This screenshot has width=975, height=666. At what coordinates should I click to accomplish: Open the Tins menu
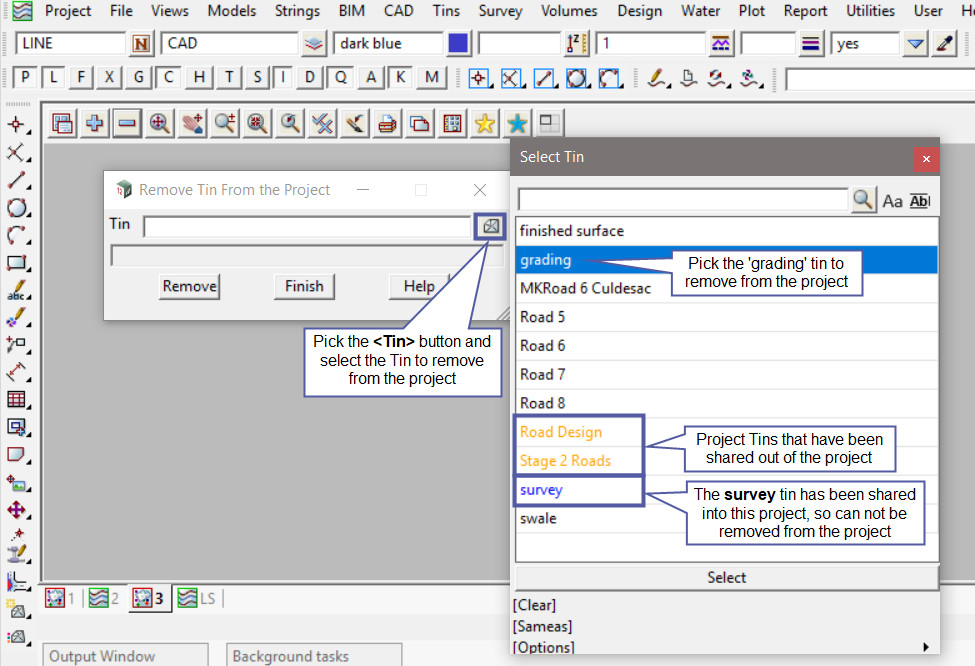pyautogui.click(x=446, y=11)
